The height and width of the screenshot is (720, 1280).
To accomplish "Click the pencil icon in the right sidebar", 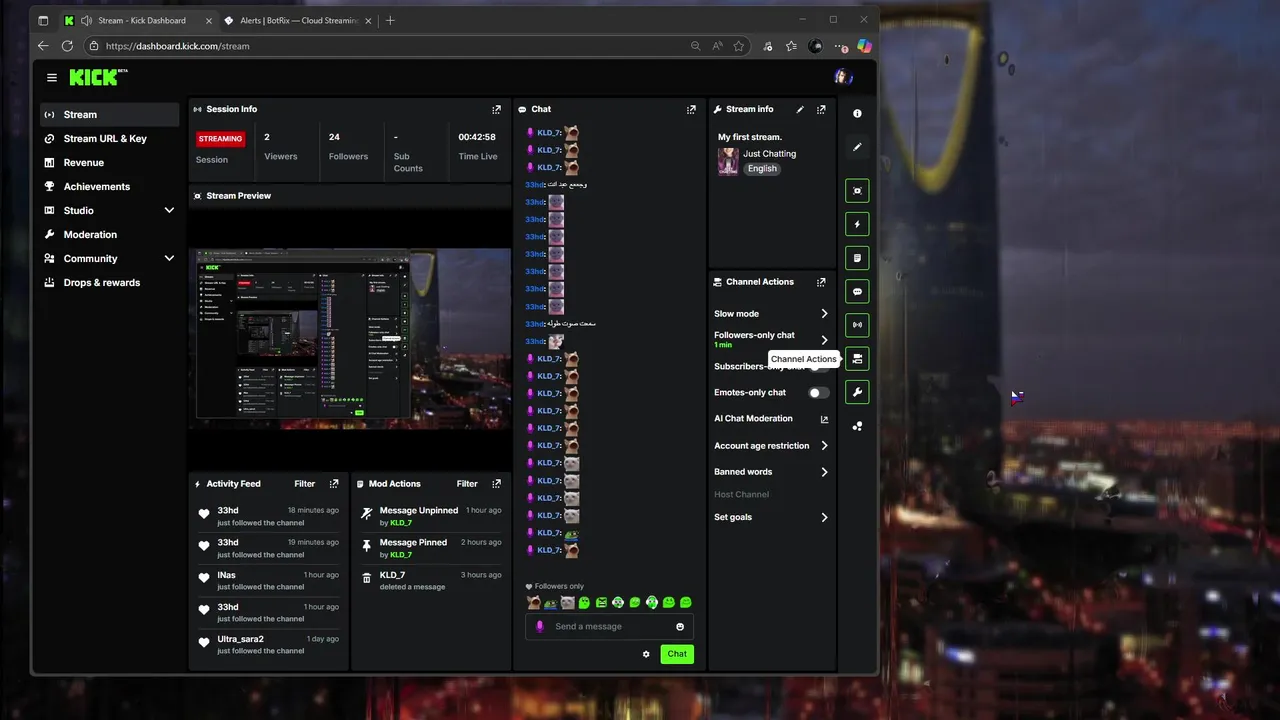I will tap(857, 147).
